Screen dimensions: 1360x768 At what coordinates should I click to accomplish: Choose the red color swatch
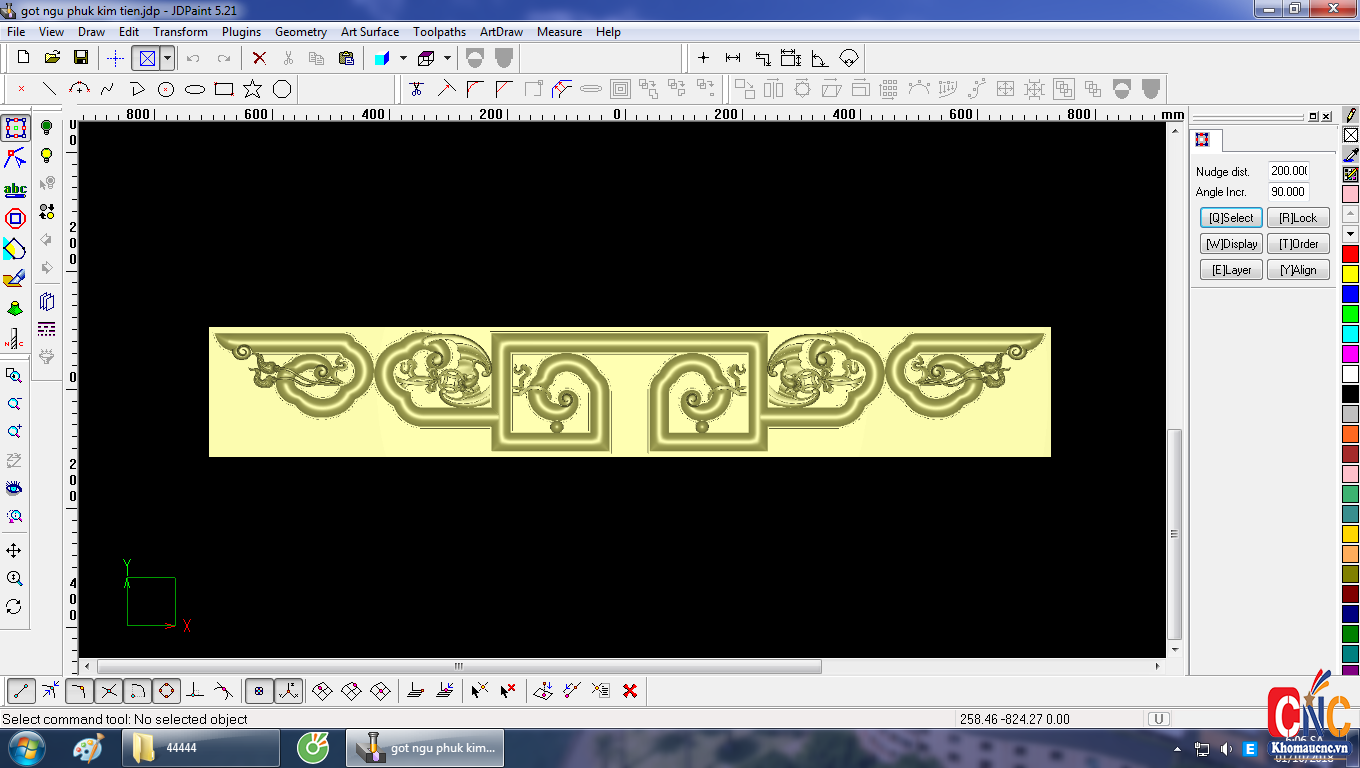point(1350,254)
